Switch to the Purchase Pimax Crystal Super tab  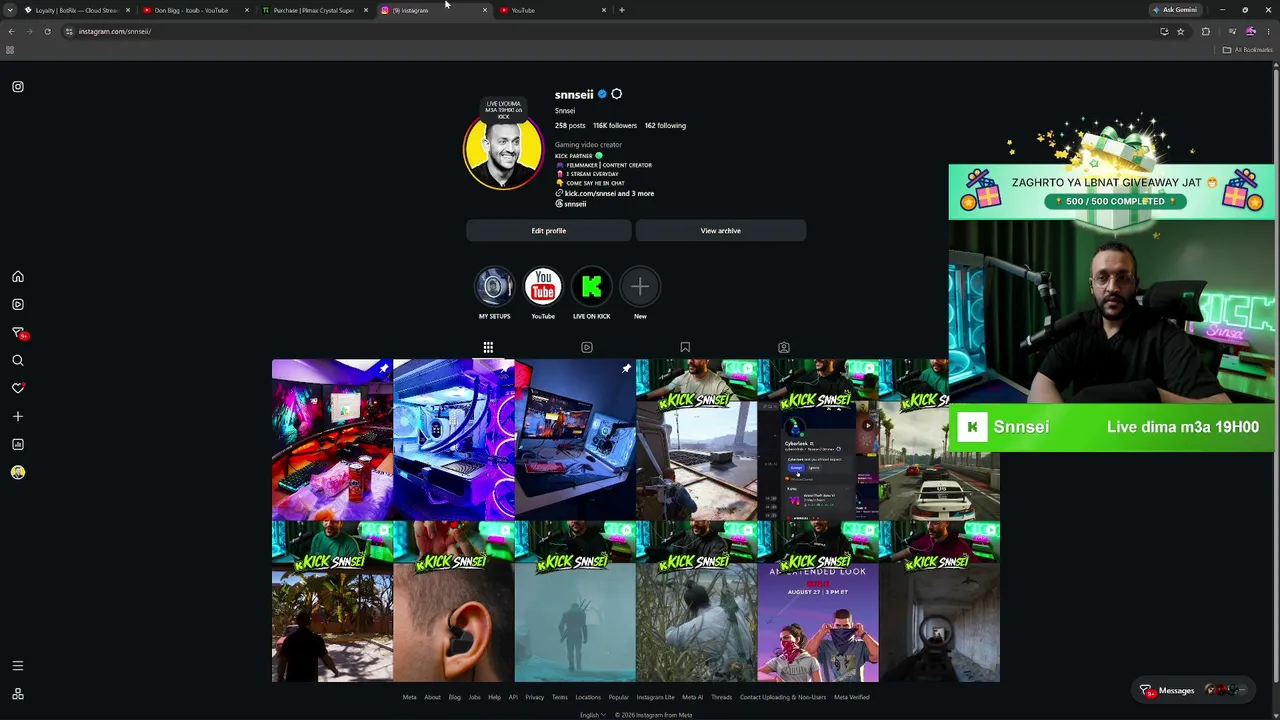[313, 10]
